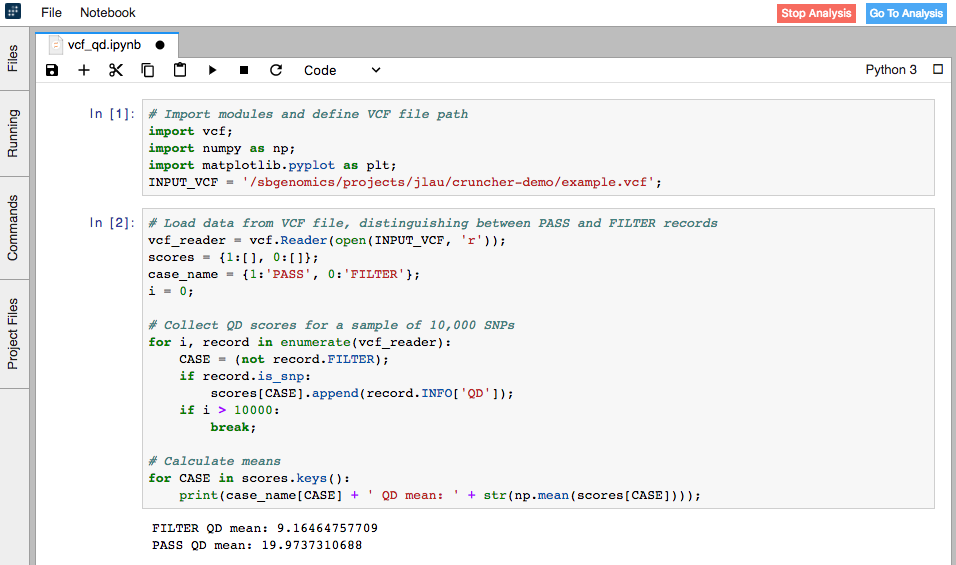Select the vcf_qd.ipynb tab
956x565 pixels.
(x=107, y=45)
